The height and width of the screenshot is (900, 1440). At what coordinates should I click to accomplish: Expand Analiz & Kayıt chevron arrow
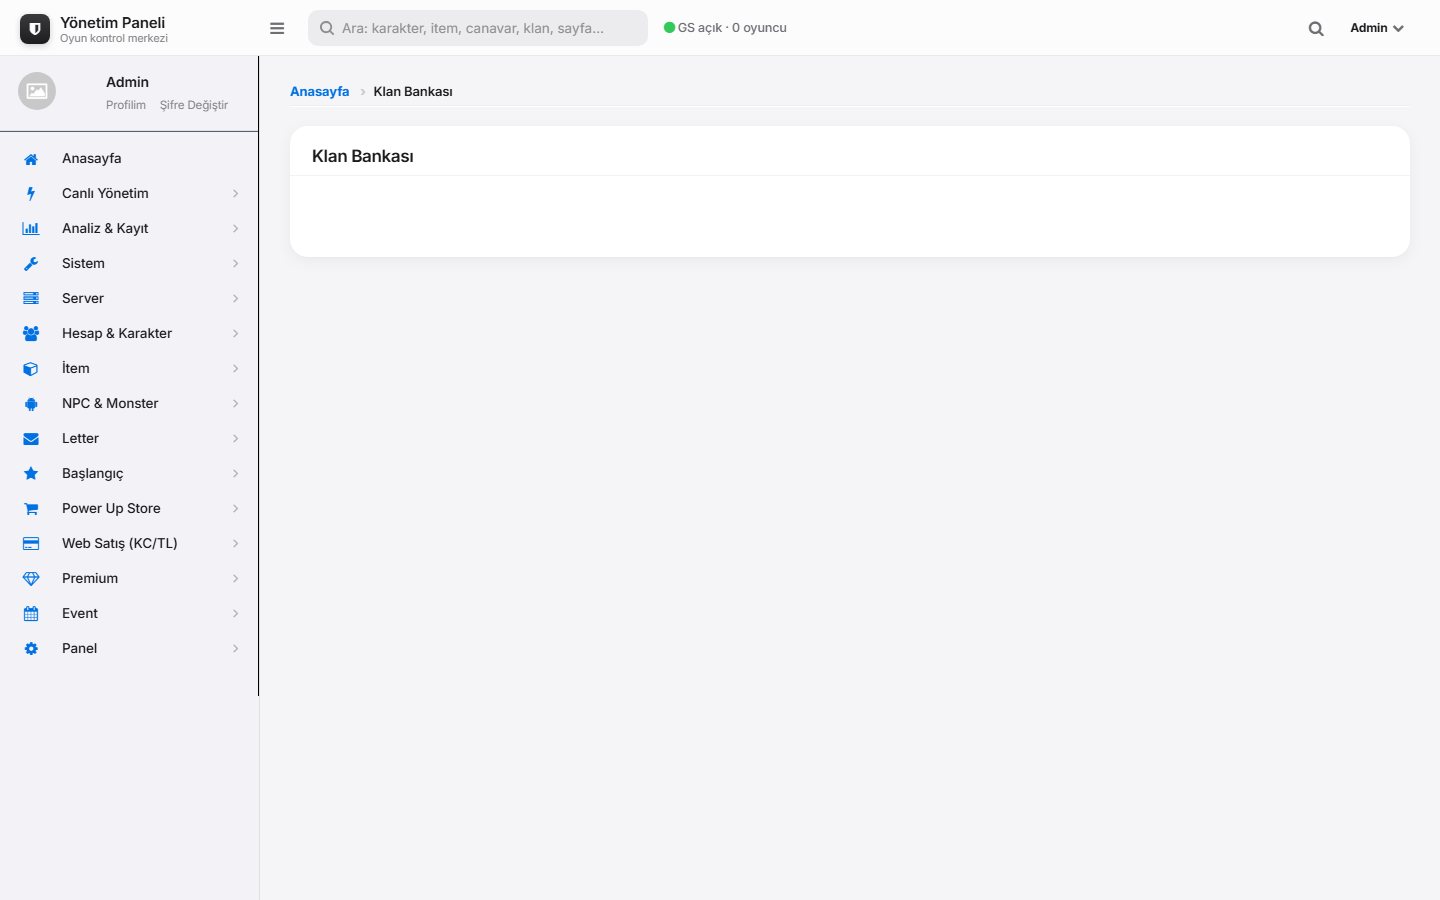click(x=236, y=229)
